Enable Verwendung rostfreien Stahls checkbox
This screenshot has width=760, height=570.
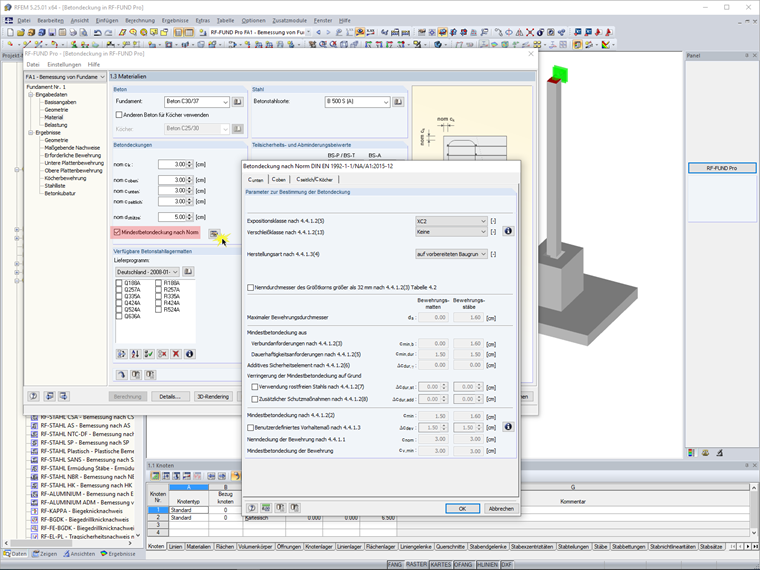coord(254,387)
